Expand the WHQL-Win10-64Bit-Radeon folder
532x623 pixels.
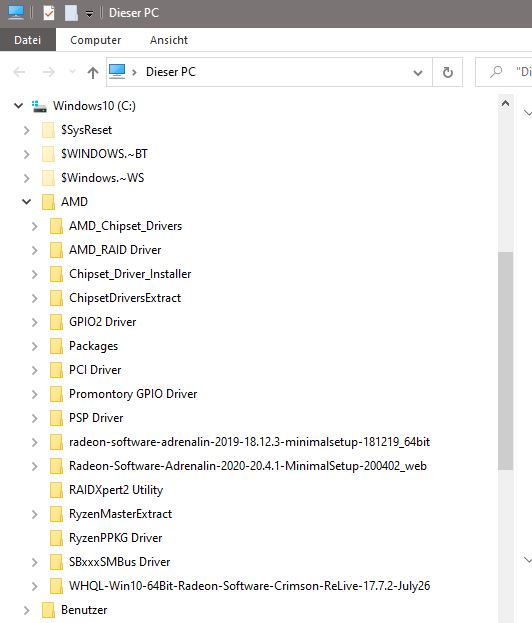click(35, 586)
